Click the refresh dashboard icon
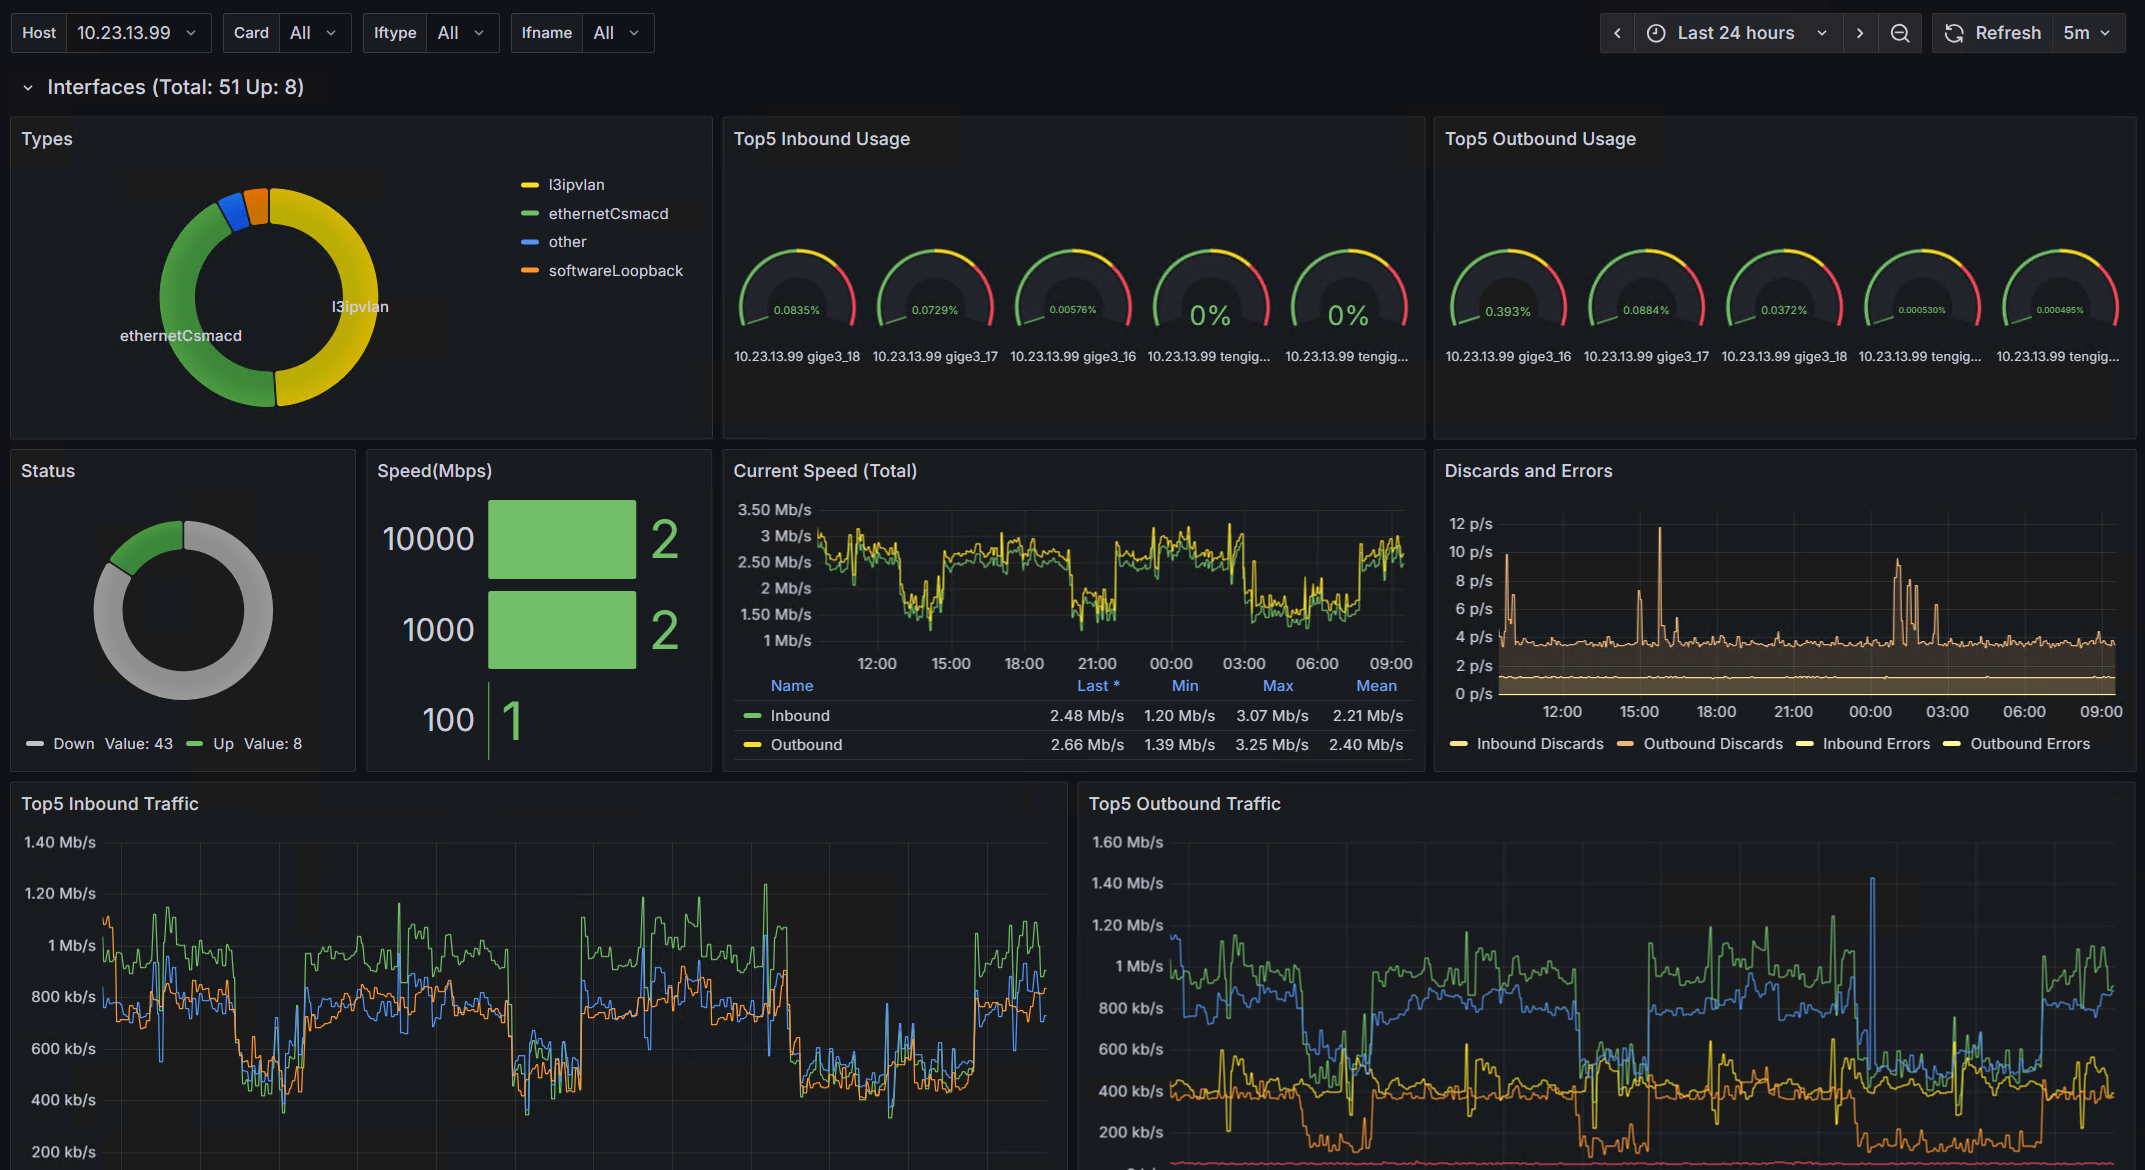Viewport: 2145px width, 1170px height. [x=1954, y=33]
